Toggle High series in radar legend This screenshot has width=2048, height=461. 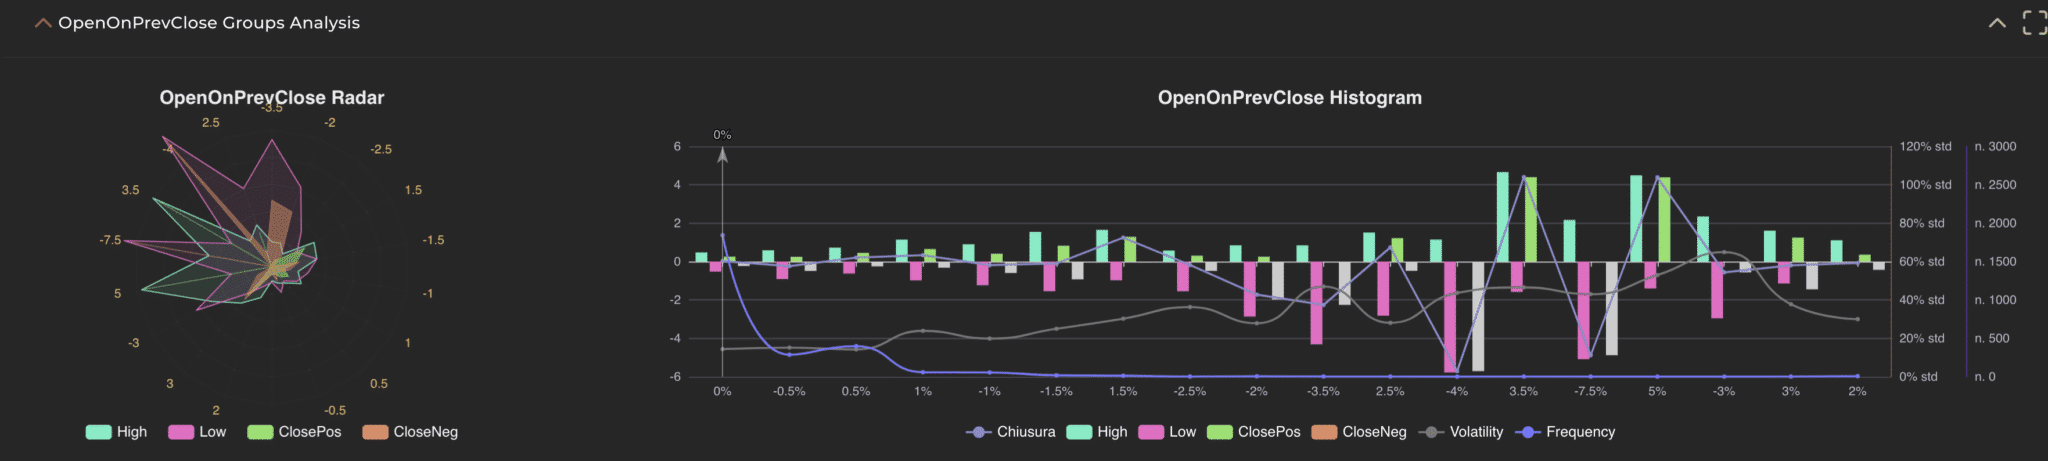click(x=117, y=432)
